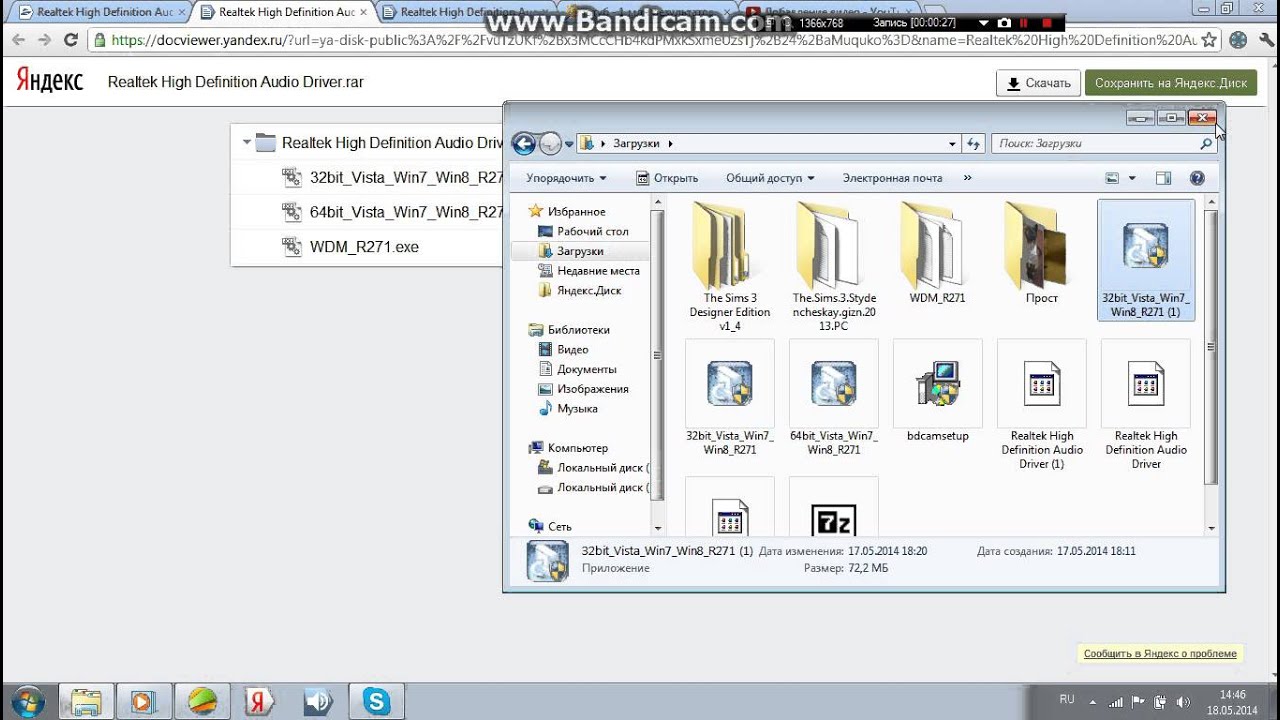Click the Explorer forward navigation arrow
This screenshot has height=720, width=1280.
[x=550, y=143]
